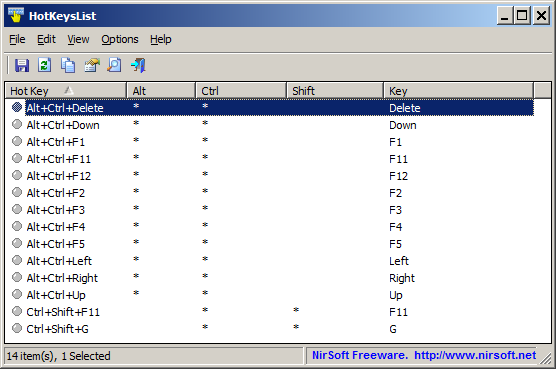Image resolution: width=556 pixels, height=369 pixels.
Task: Click the Key cell reading Up
Action: [396, 295]
